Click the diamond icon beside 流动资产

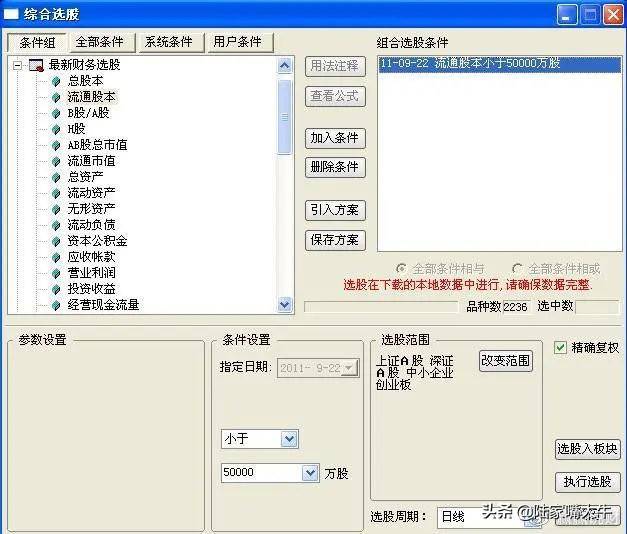coord(56,194)
